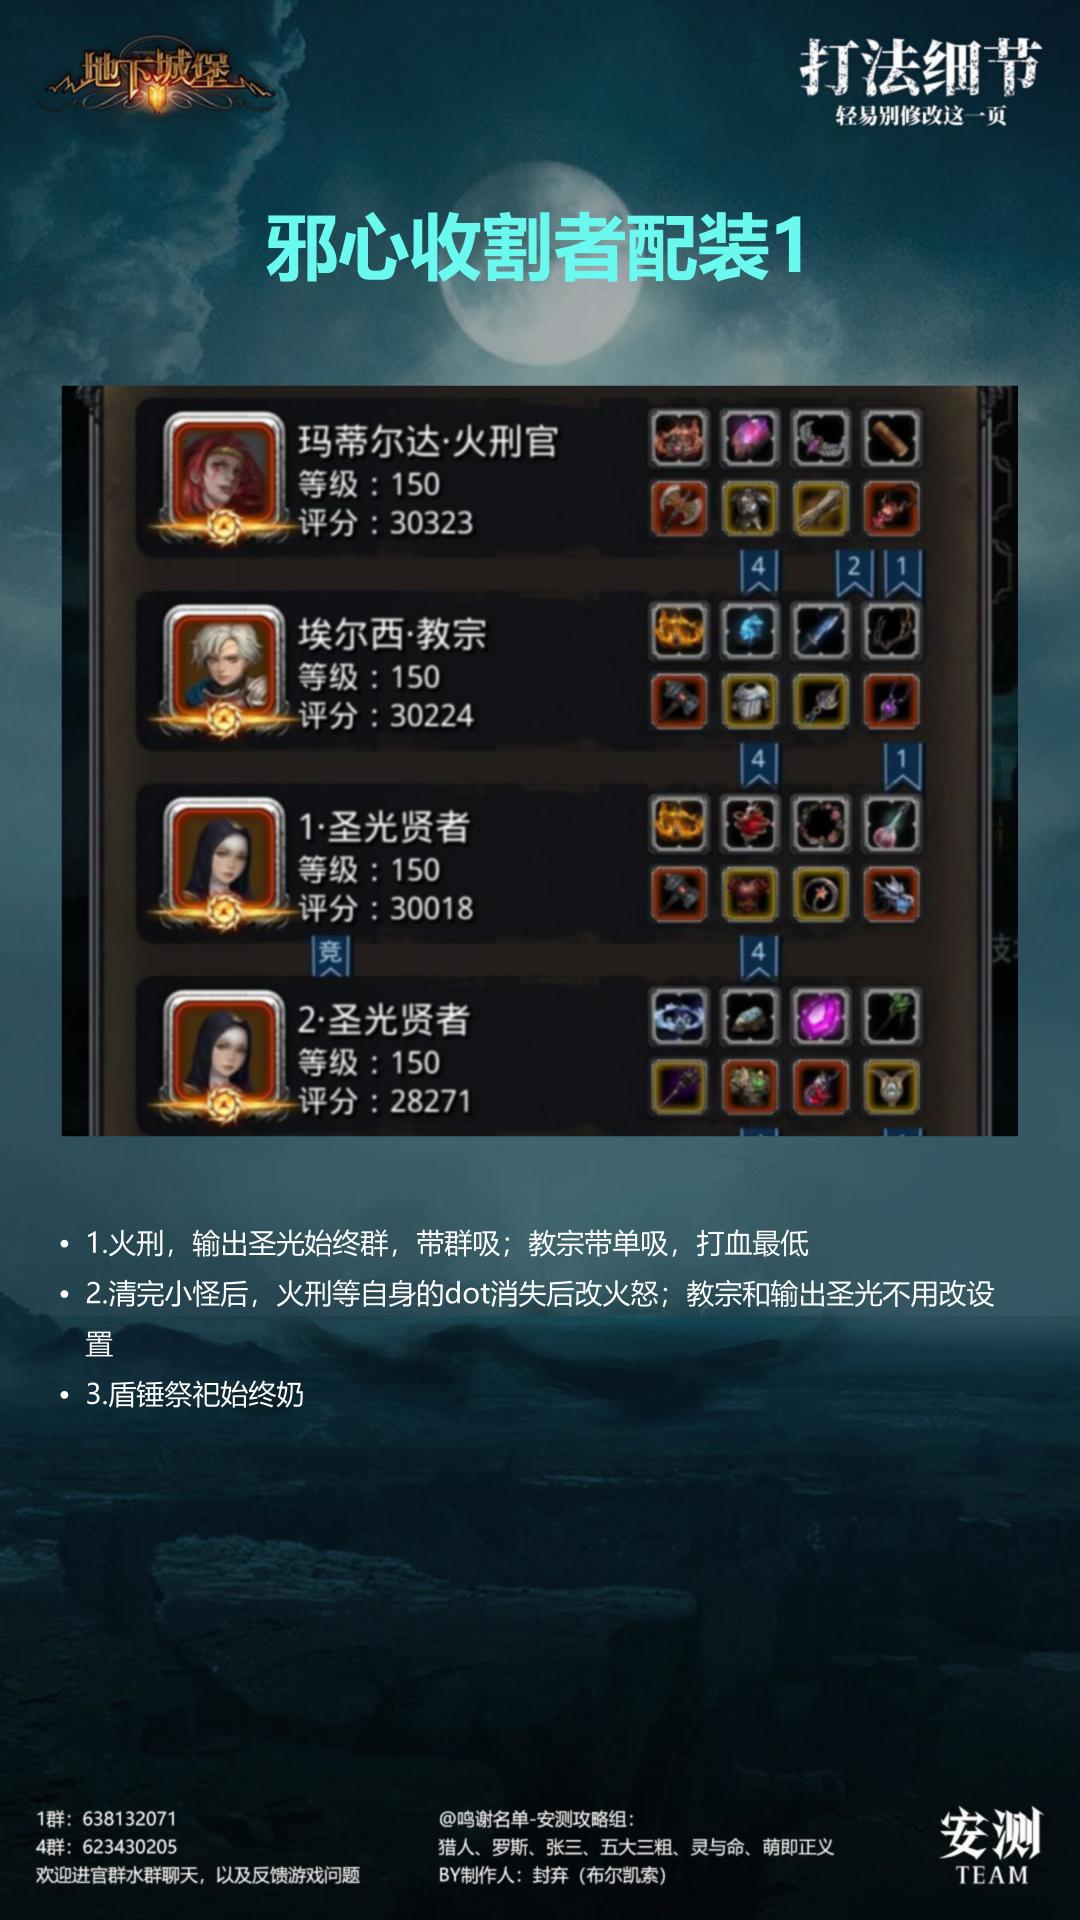Select the pink gem icon in 火刑官 row
This screenshot has height=1920, width=1080.
click(750, 438)
